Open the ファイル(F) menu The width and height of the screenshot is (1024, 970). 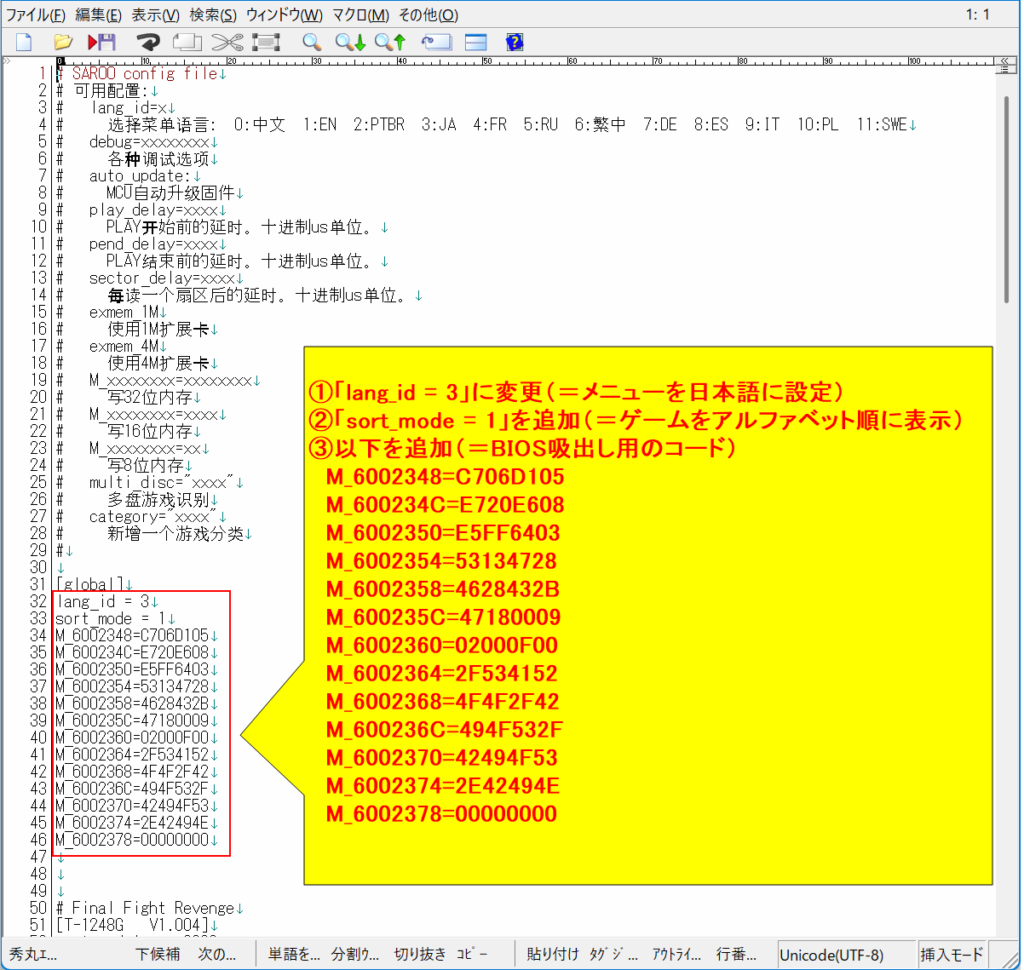(x=36, y=15)
